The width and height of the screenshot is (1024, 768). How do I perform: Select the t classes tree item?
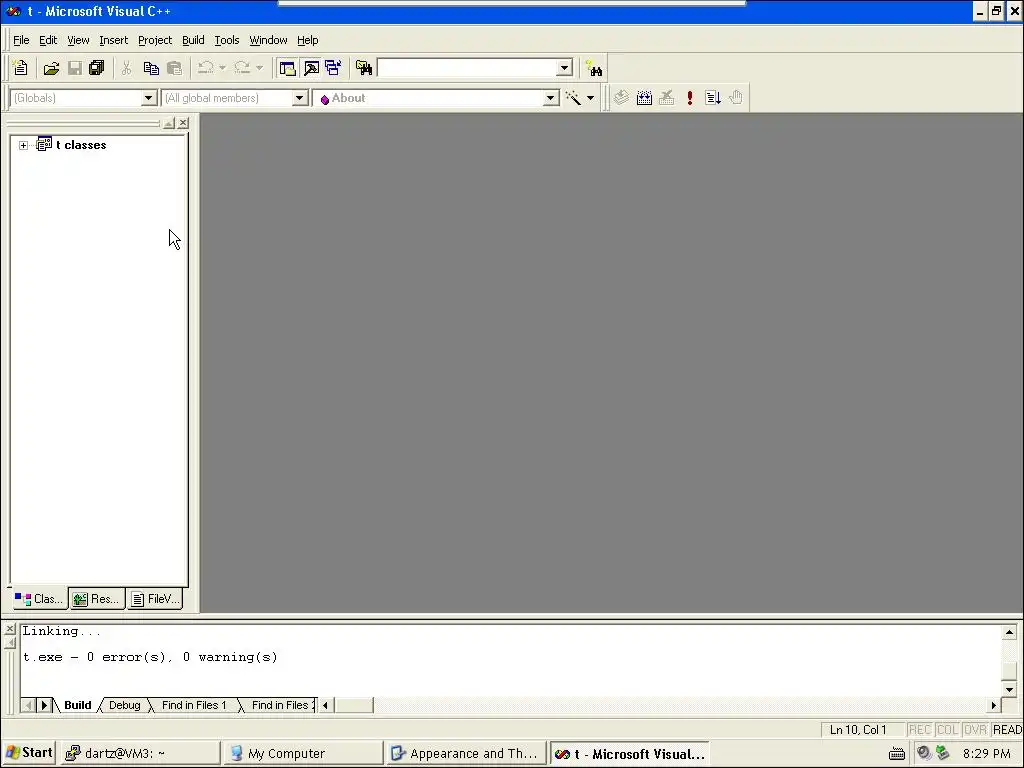point(81,145)
